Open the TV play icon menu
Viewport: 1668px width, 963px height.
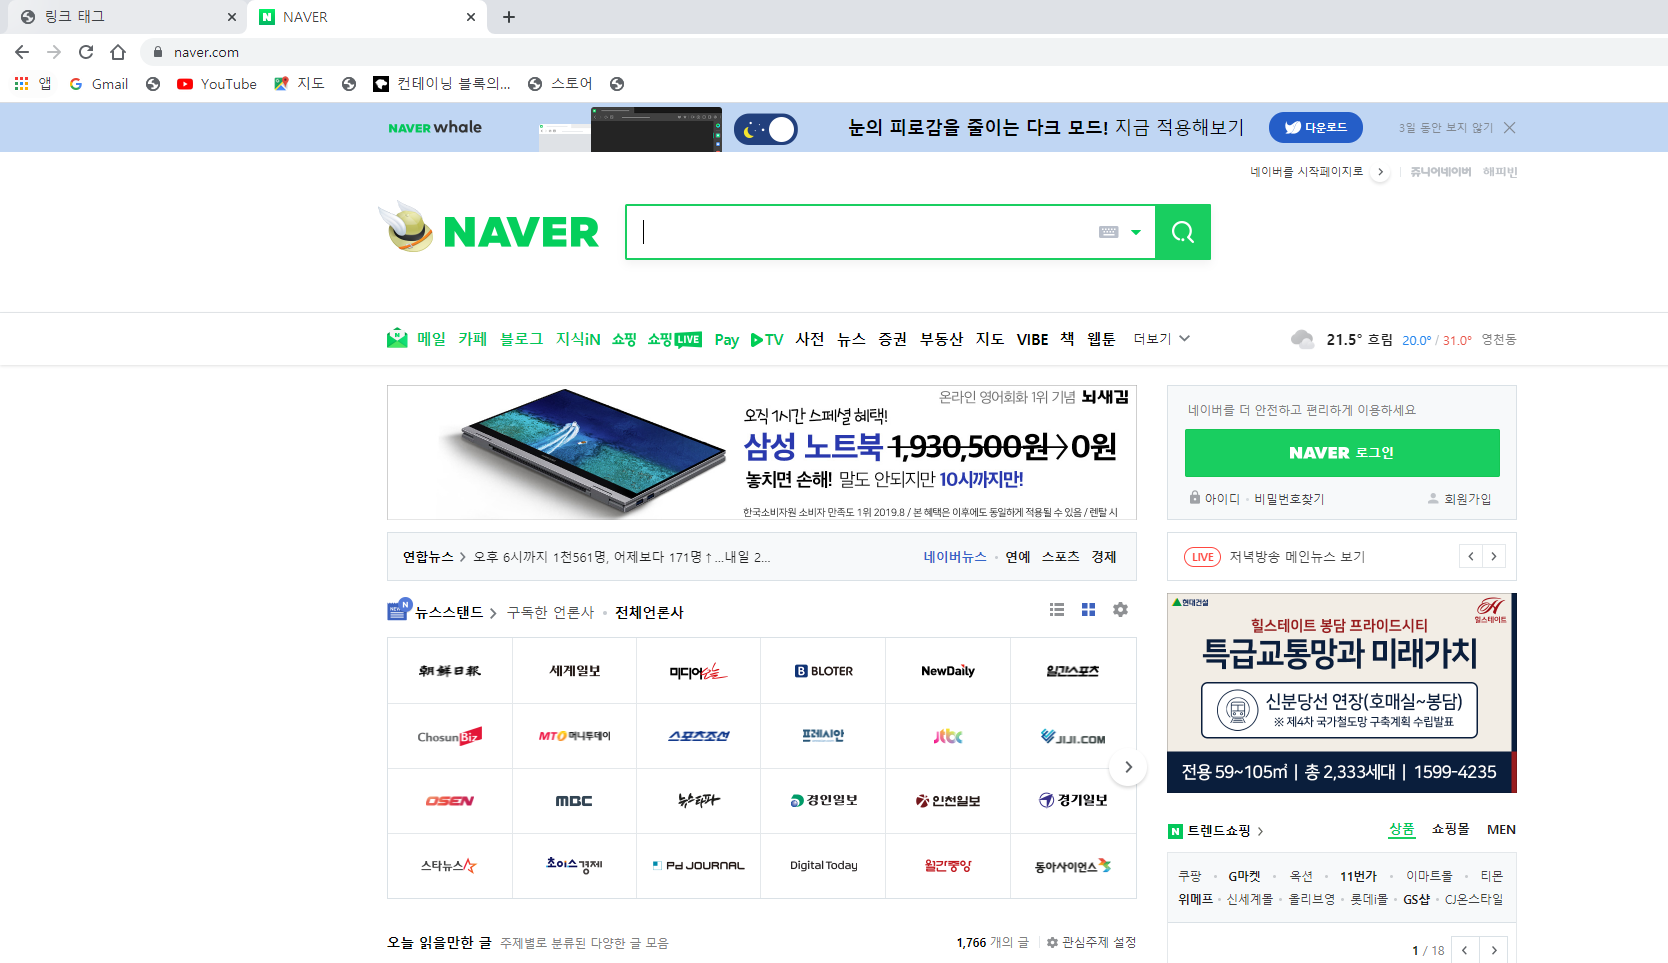point(767,340)
